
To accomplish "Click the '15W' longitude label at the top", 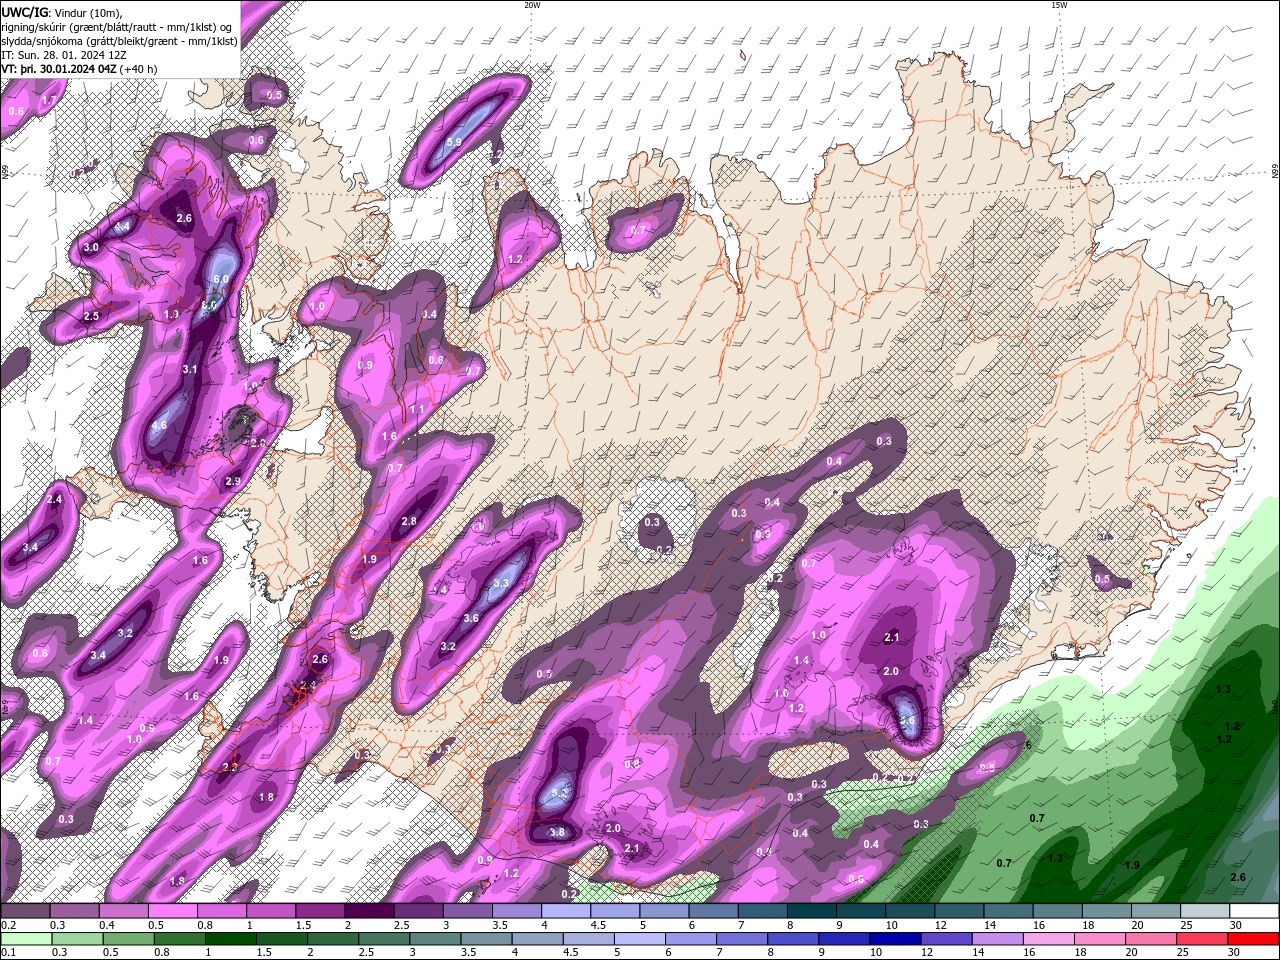I will 1059,5.
